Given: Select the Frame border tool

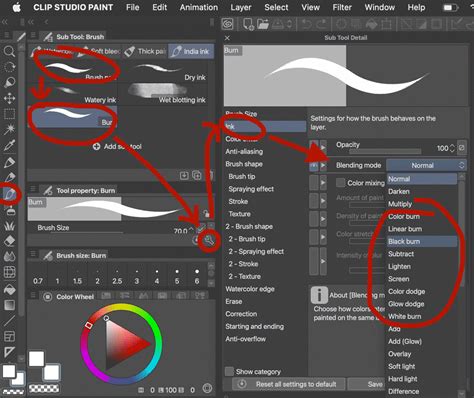Looking at the screenshot, I should pyautogui.click(x=9, y=336).
